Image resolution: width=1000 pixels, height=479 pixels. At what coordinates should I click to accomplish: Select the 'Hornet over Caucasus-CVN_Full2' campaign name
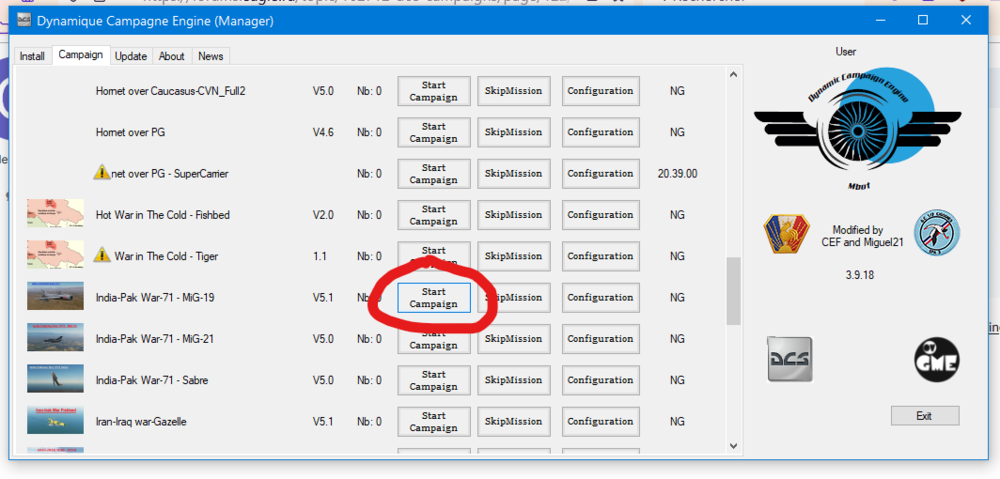tap(170, 91)
